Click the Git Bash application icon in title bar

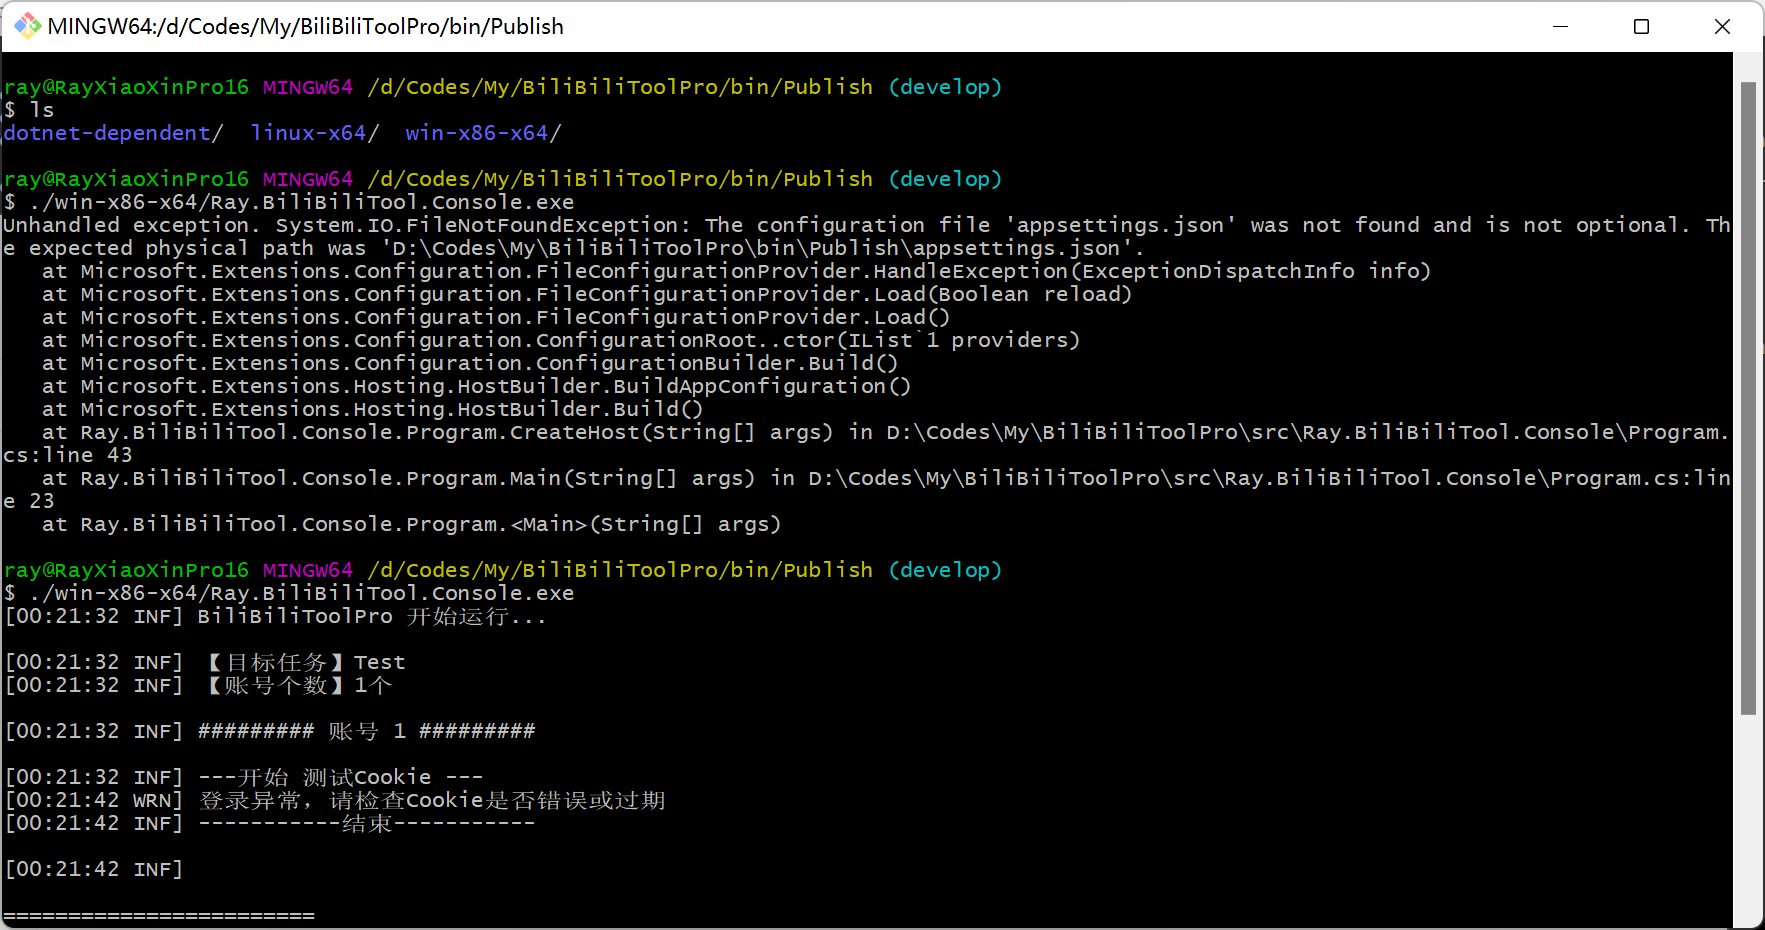tap(27, 26)
